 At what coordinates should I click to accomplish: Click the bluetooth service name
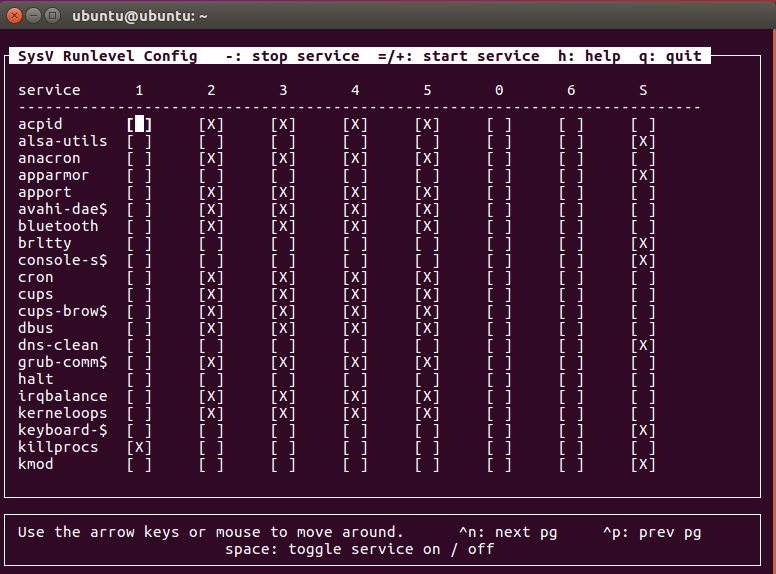[58, 226]
